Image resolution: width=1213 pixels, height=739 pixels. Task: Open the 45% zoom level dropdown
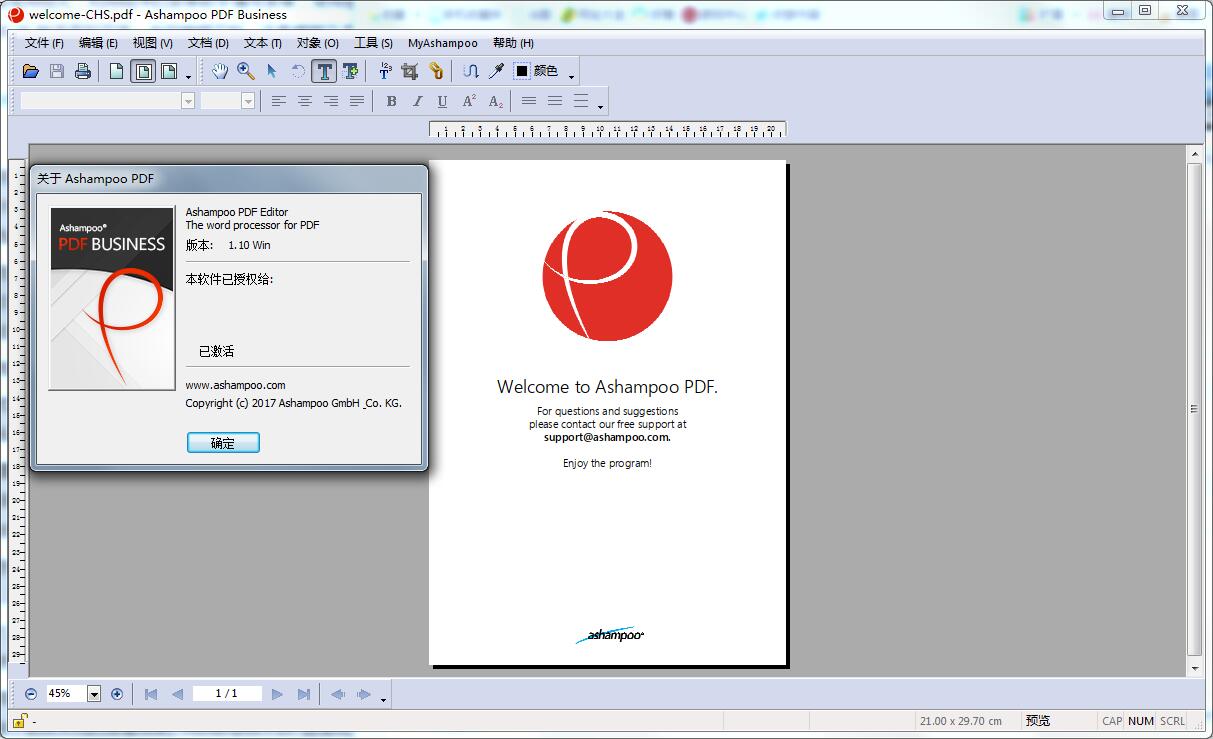tap(94, 693)
